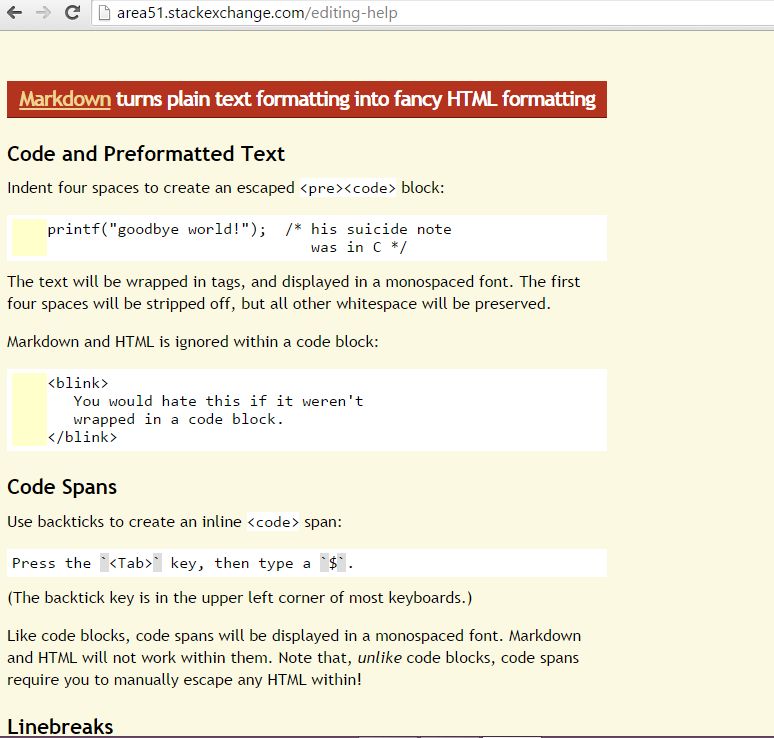Click the italic word "unlike"

[x=380, y=658]
